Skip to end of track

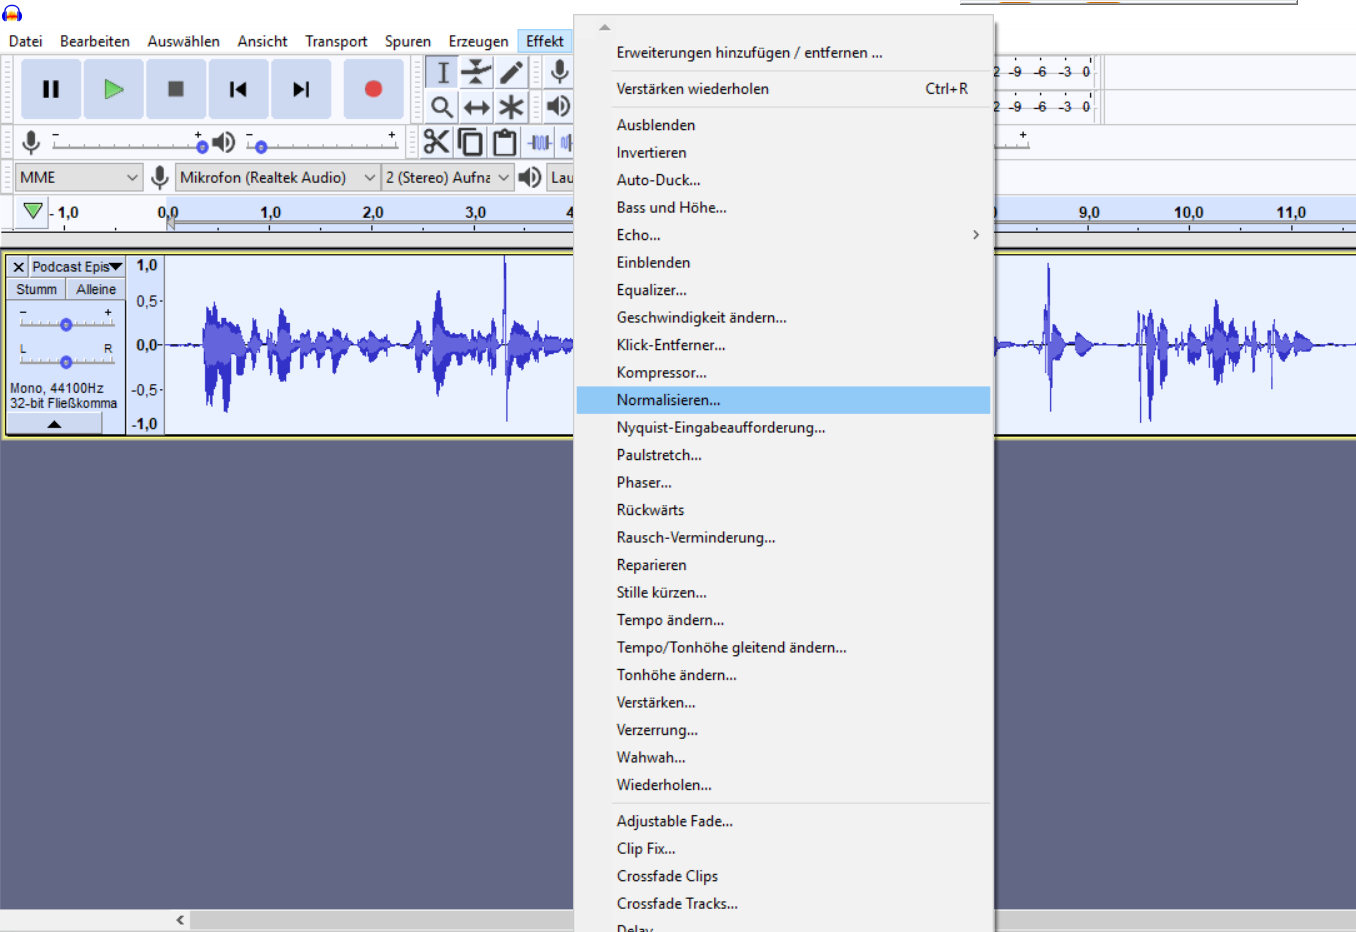[x=301, y=89]
